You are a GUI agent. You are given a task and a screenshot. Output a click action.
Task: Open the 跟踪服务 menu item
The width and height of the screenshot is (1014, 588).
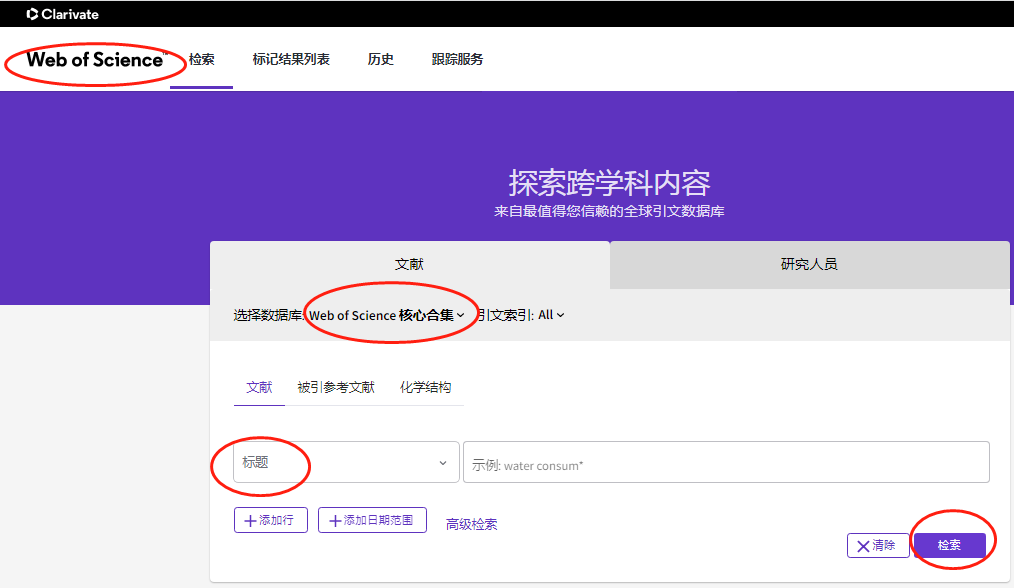457,60
